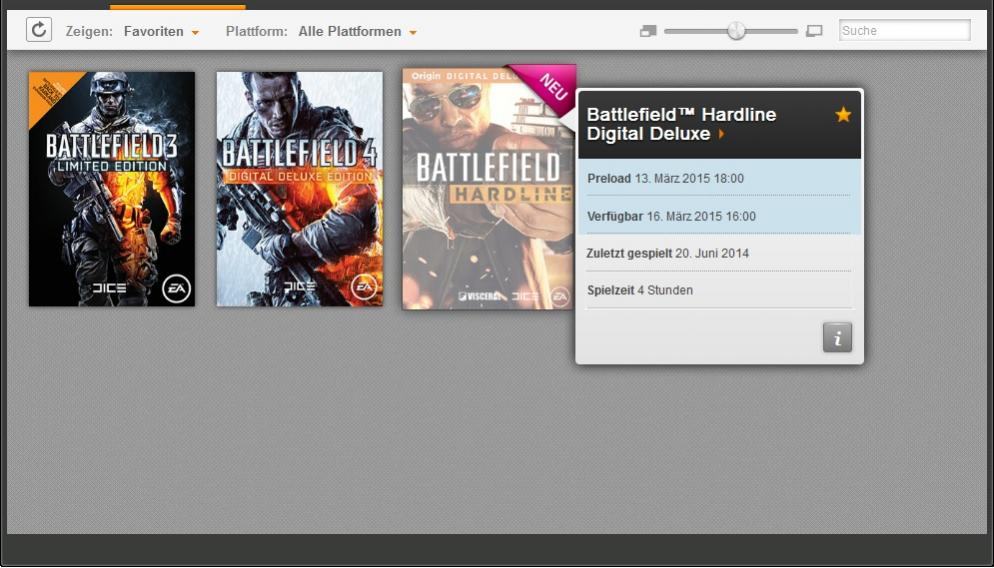The width and height of the screenshot is (994, 568).
Task: Focus the Suche search field
Action: tap(905, 30)
